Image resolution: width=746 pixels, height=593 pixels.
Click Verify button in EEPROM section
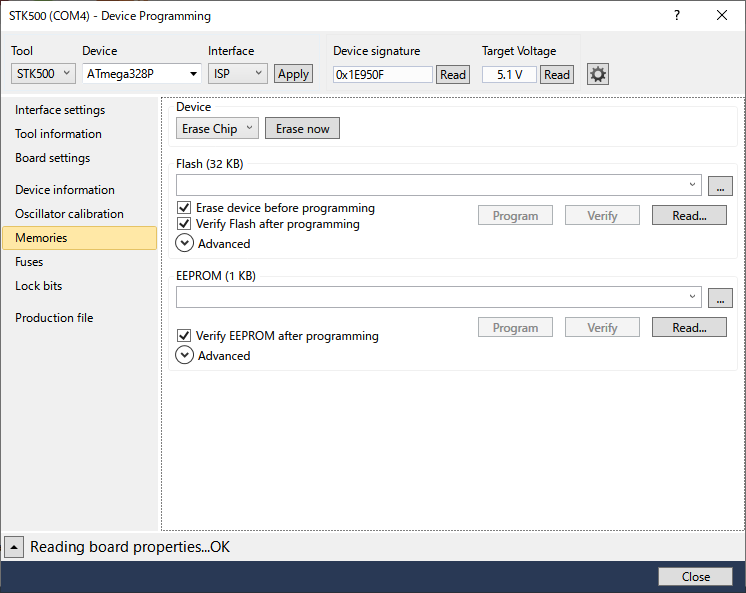pyautogui.click(x=602, y=327)
